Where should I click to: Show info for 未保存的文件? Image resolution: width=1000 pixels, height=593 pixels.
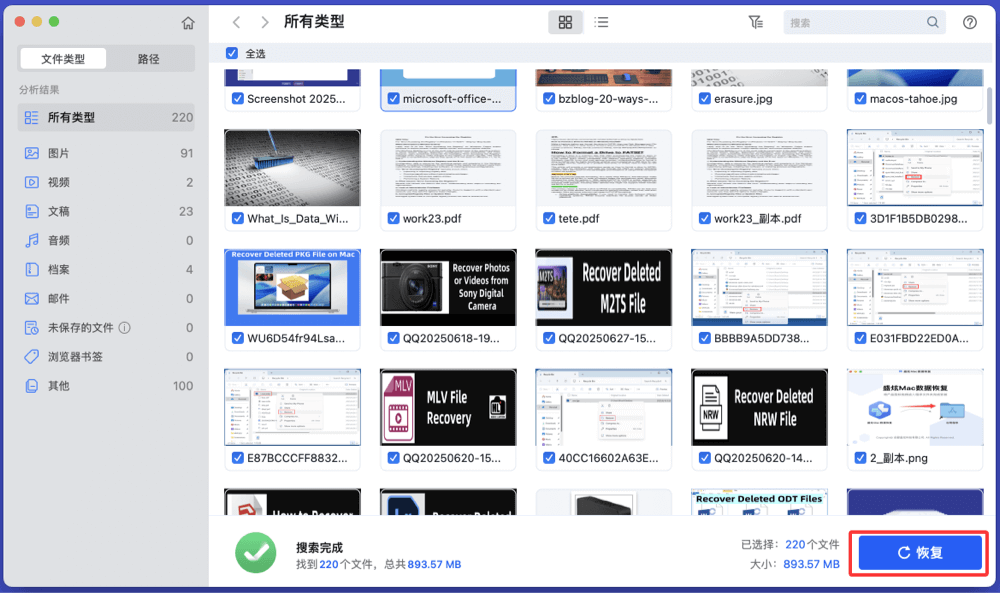coord(124,328)
